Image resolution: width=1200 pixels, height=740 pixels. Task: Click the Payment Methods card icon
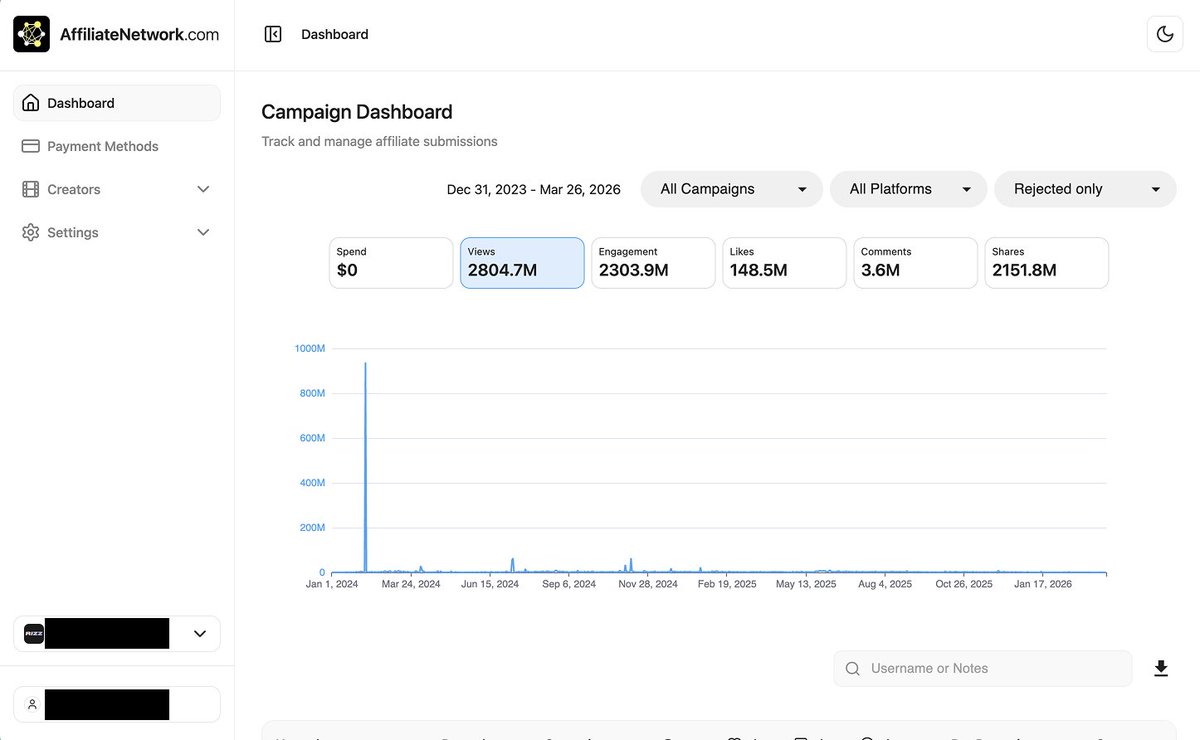(31, 146)
